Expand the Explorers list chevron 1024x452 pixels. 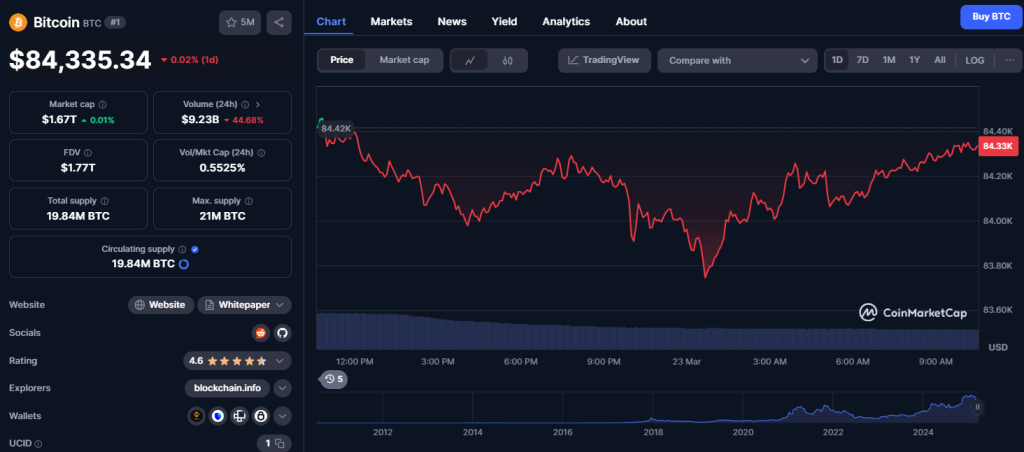(282, 388)
